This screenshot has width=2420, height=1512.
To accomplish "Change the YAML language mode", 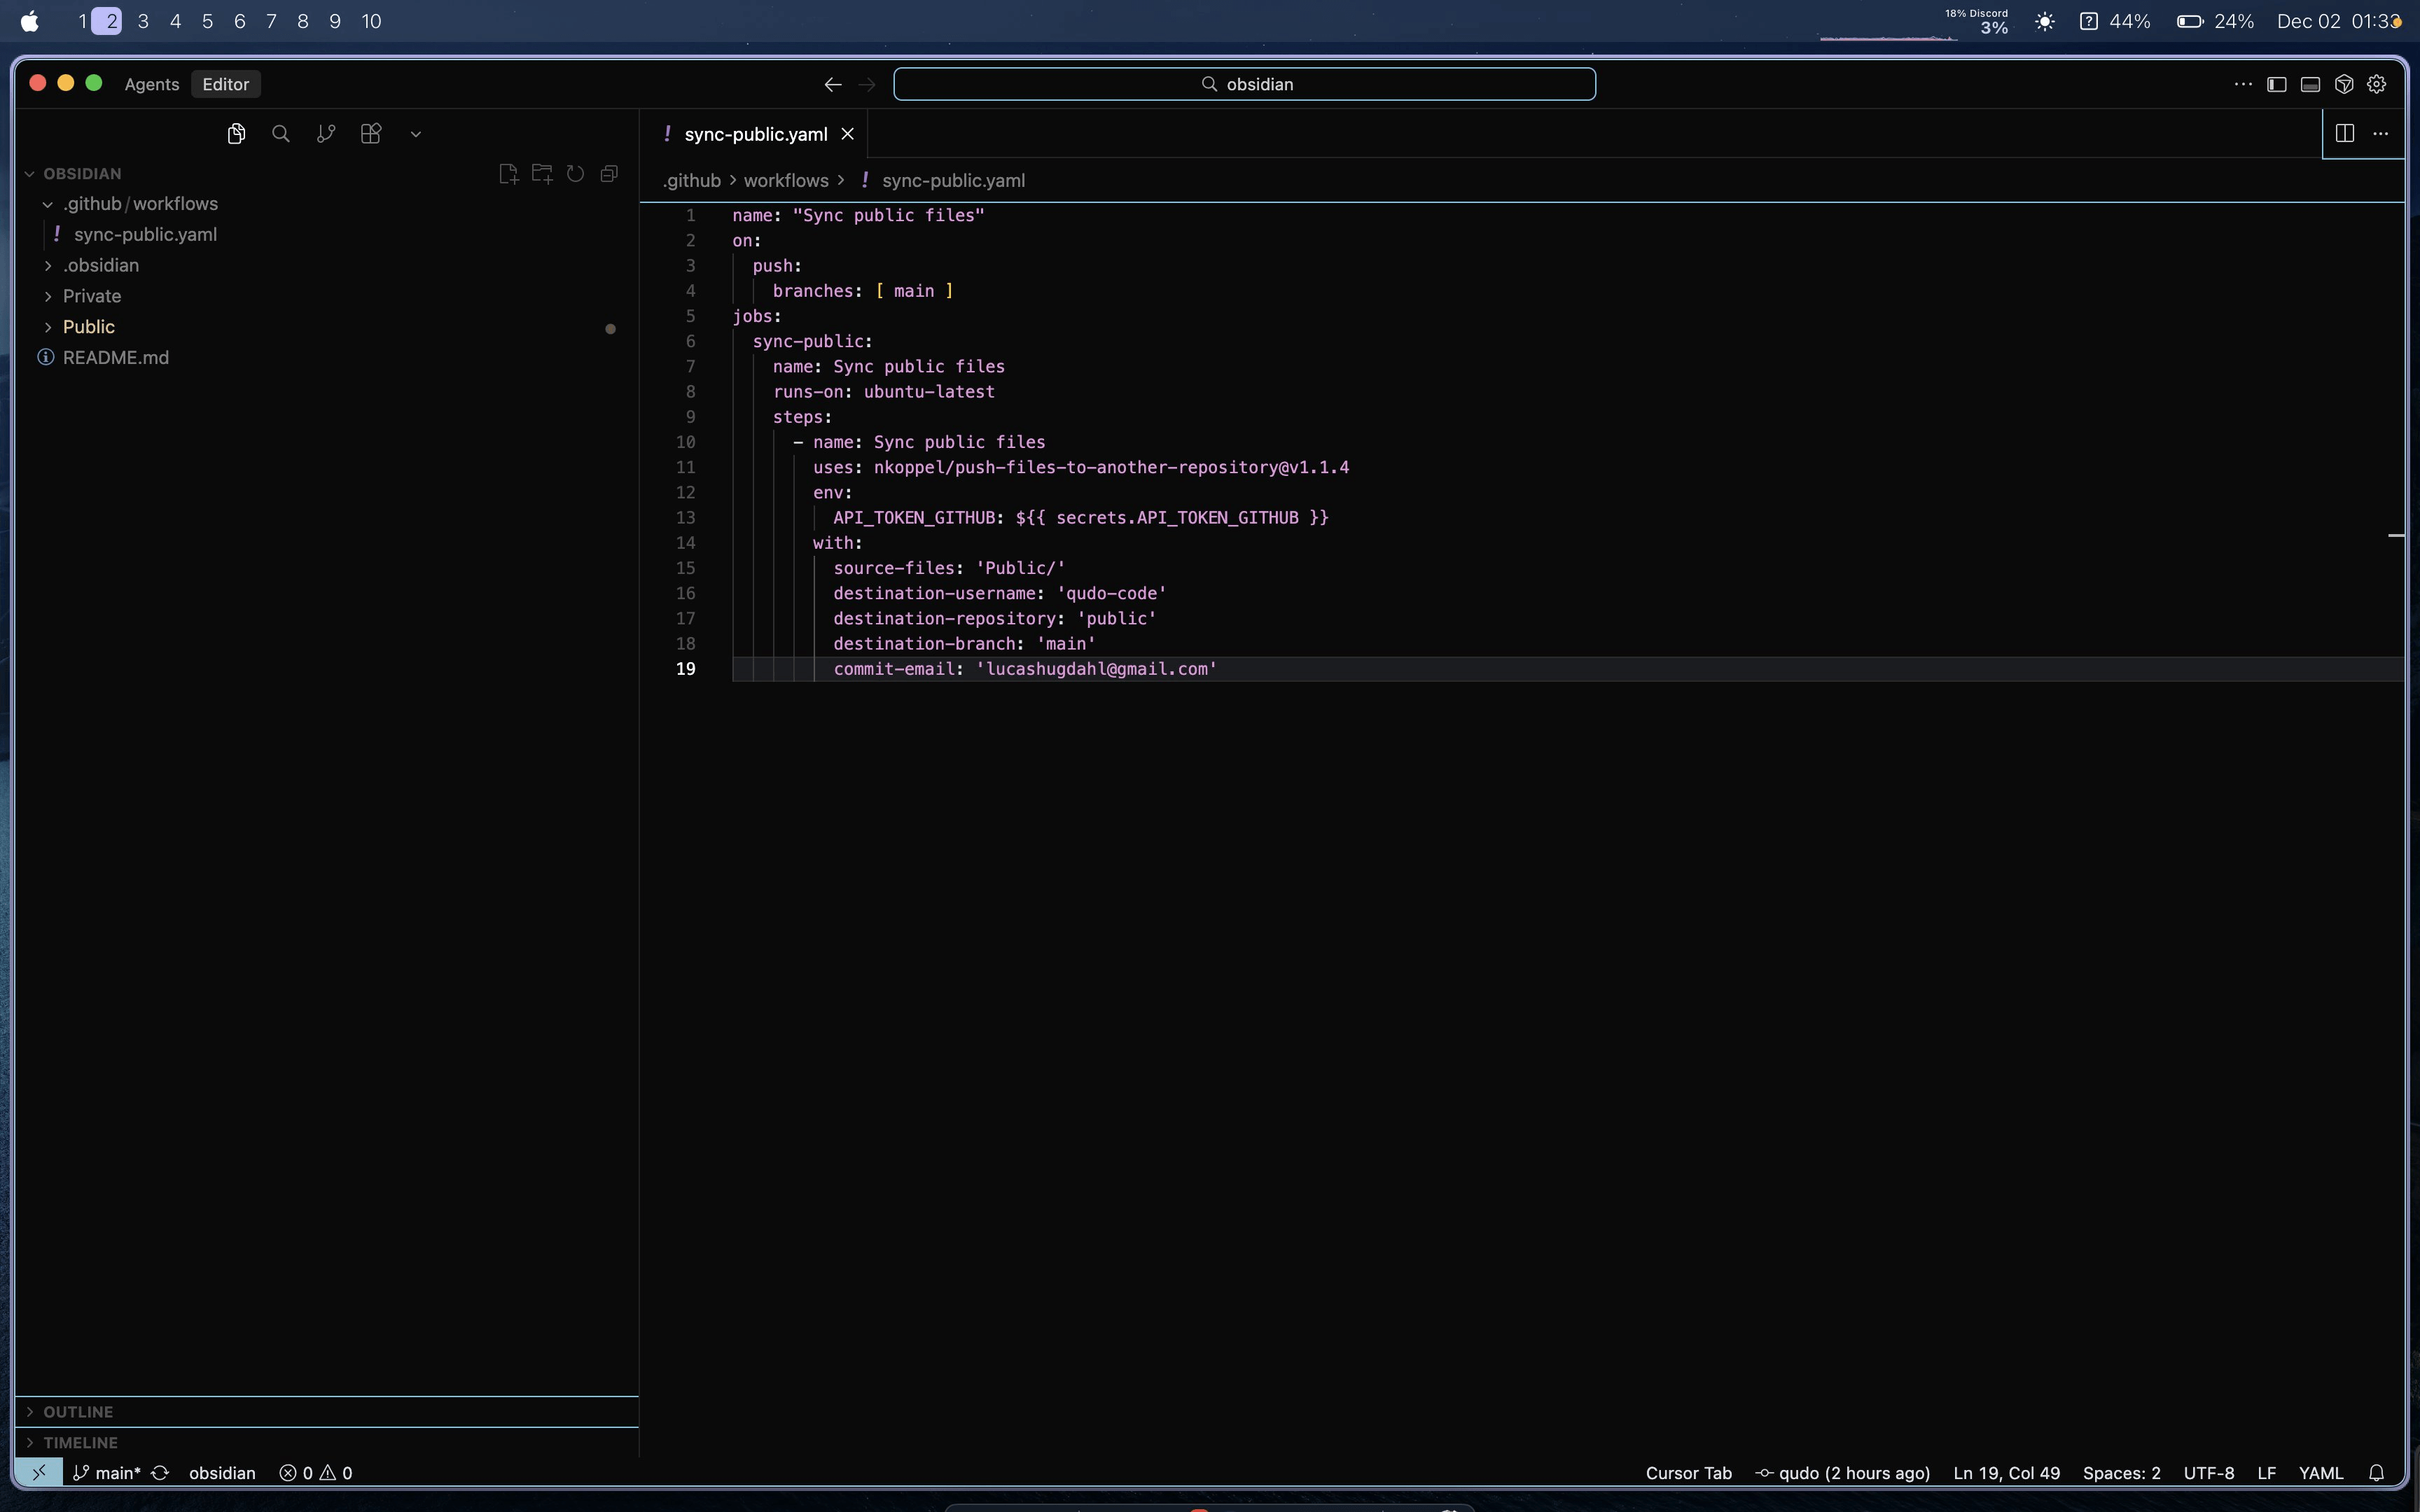I will click(x=2320, y=1473).
